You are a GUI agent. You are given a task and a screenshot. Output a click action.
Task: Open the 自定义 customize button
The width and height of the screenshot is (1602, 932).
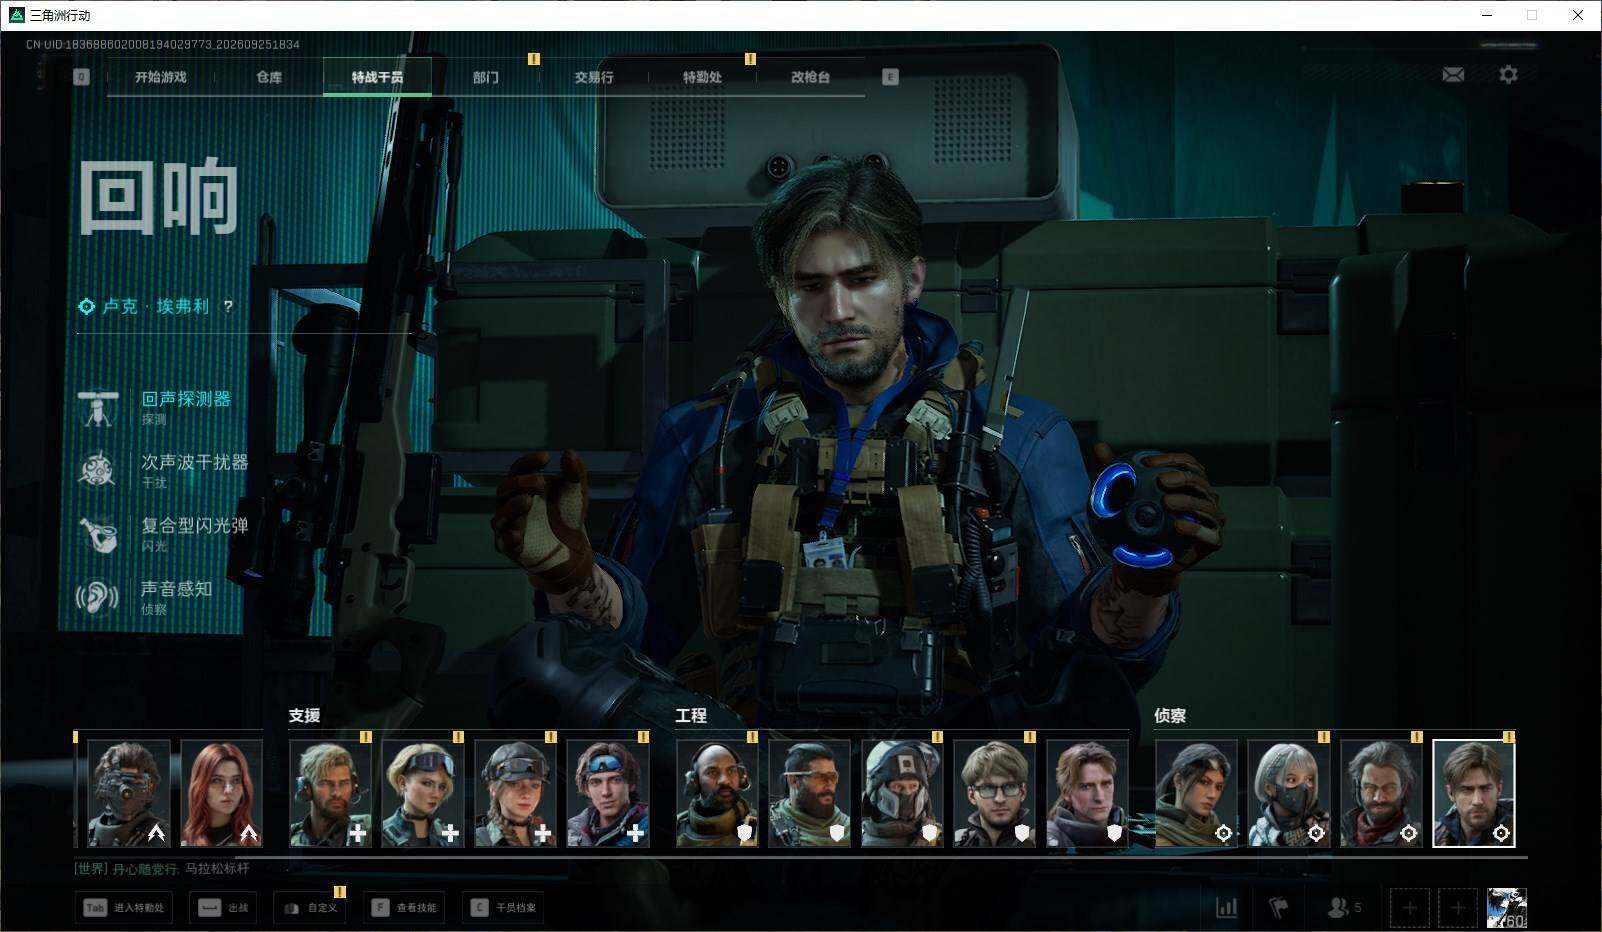(310, 908)
